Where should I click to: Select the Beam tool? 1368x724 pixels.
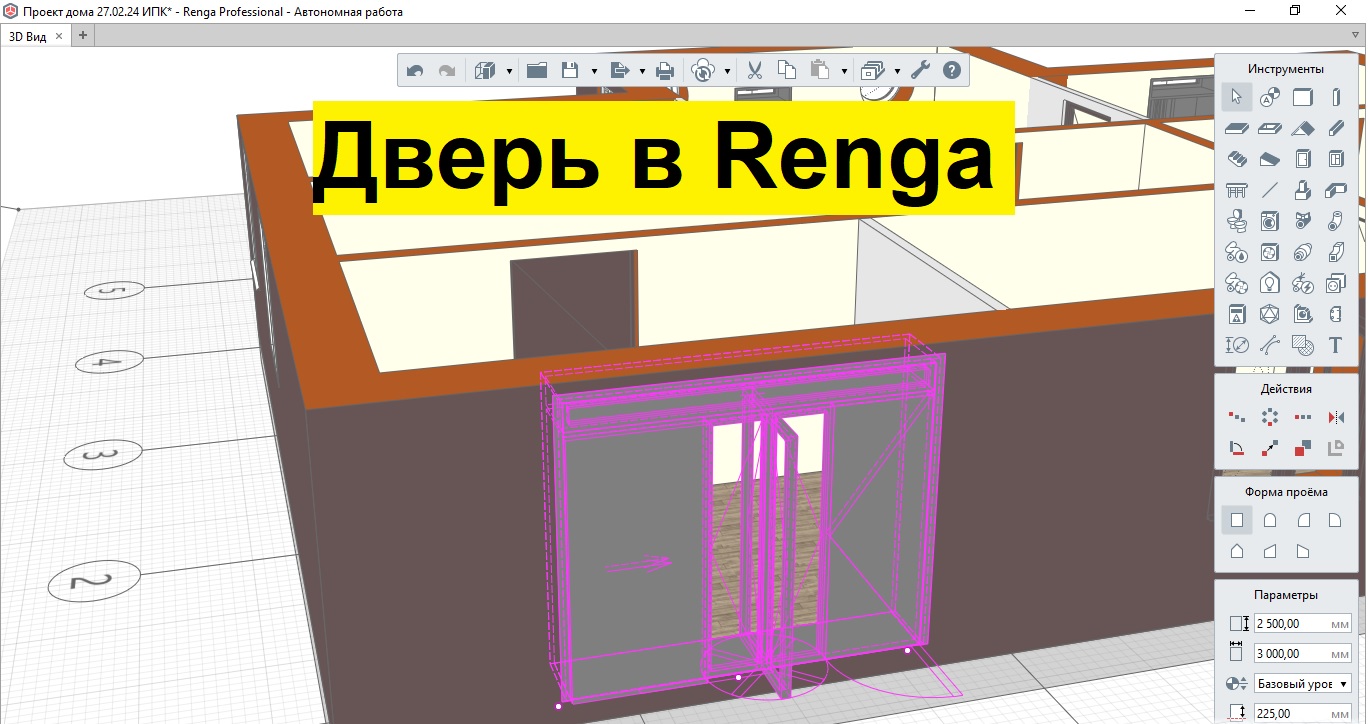coord(1335,128)
